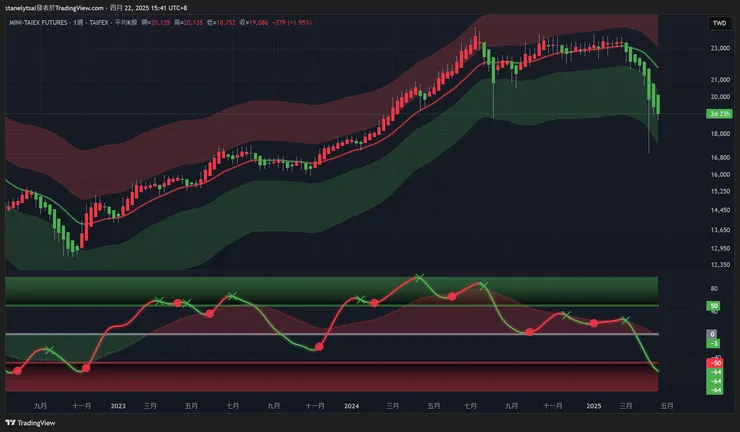The image size is (740, 432).
Task: Click the 21,000 price scale label
Action: coord(720,80)
